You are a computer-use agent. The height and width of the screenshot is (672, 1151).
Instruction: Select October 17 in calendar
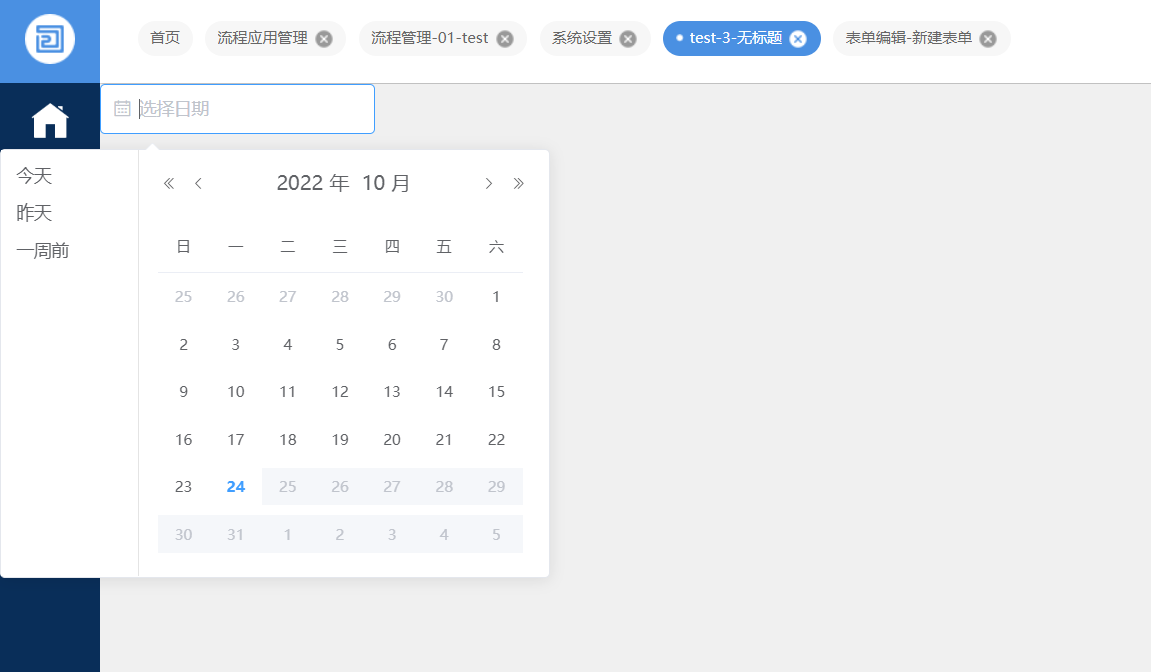[236, 440]
